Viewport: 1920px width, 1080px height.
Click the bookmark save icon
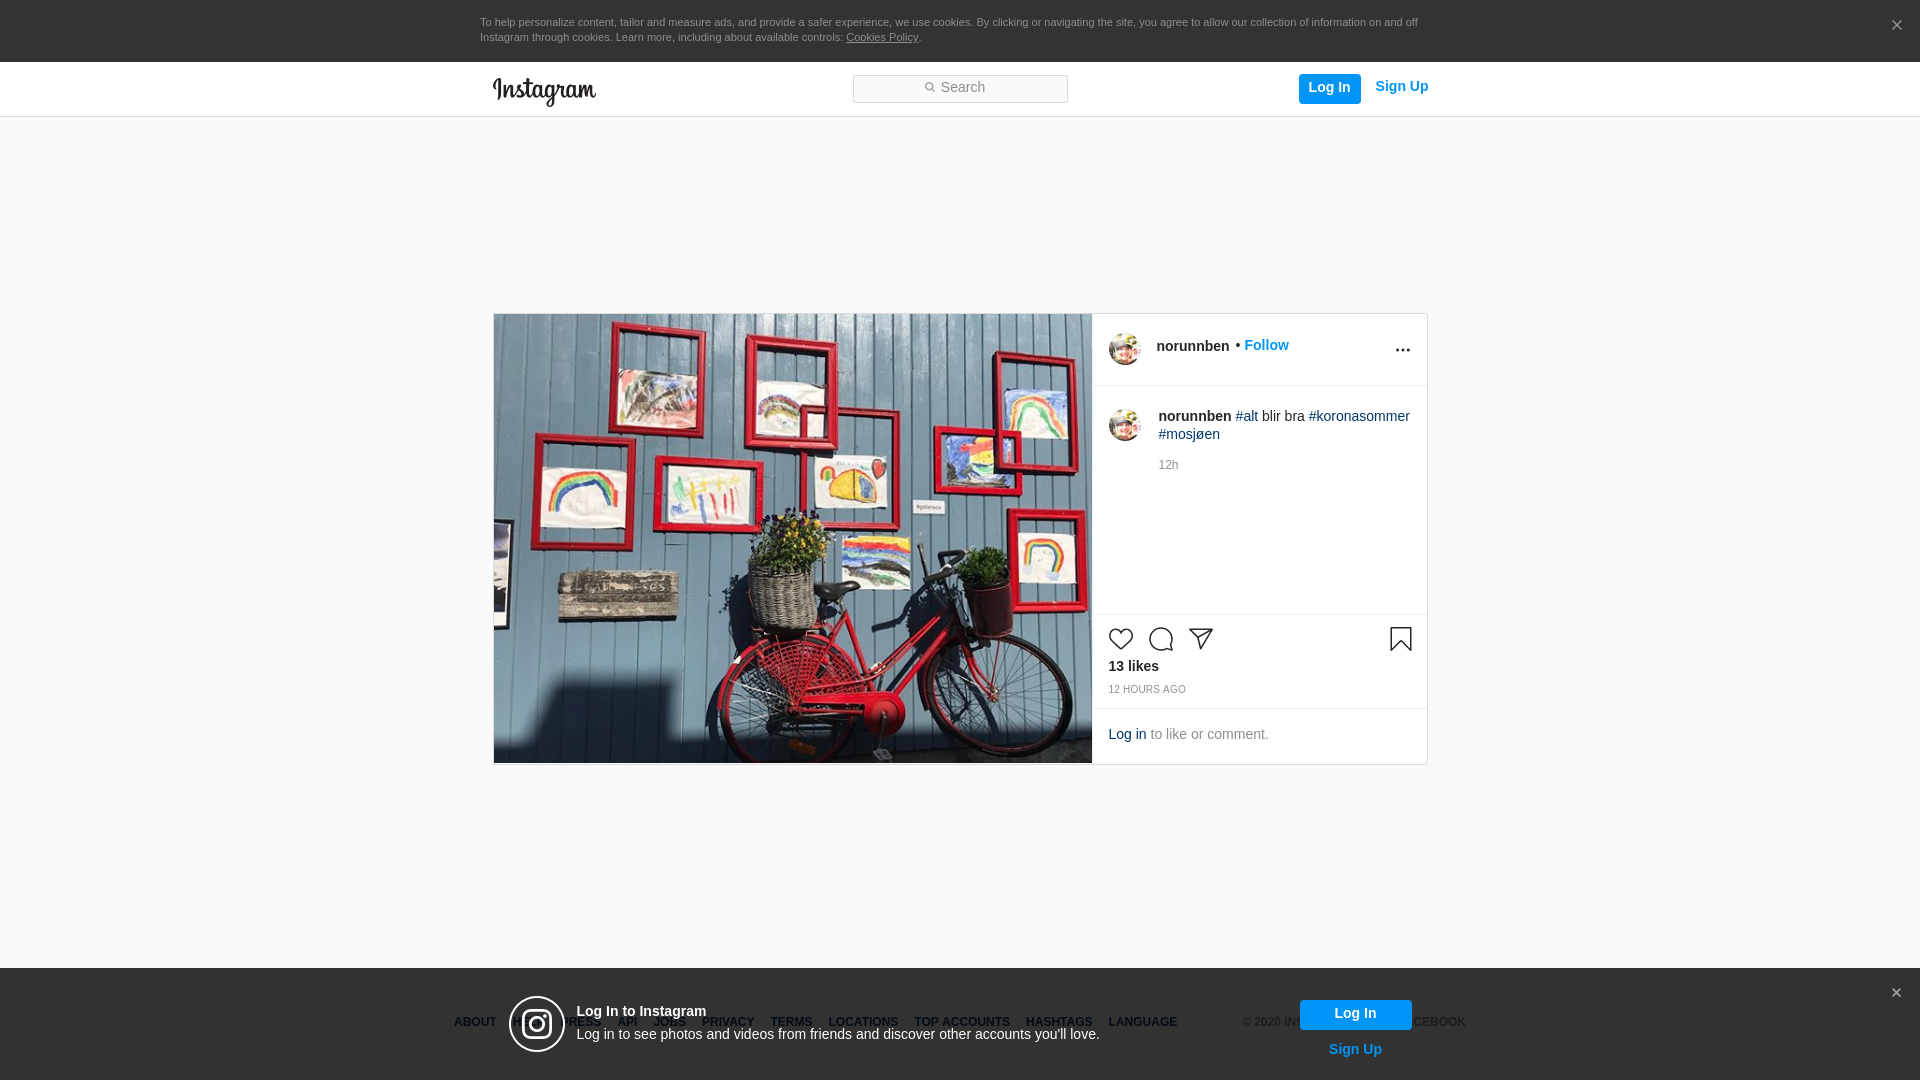click(x=1400, y=639)
